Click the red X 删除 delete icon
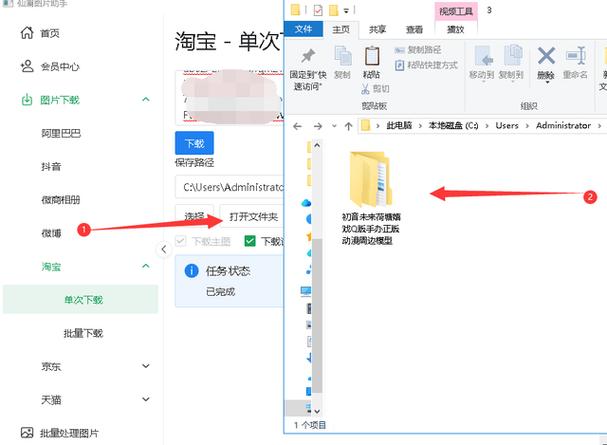607x445 pixels. pos(546,56)
